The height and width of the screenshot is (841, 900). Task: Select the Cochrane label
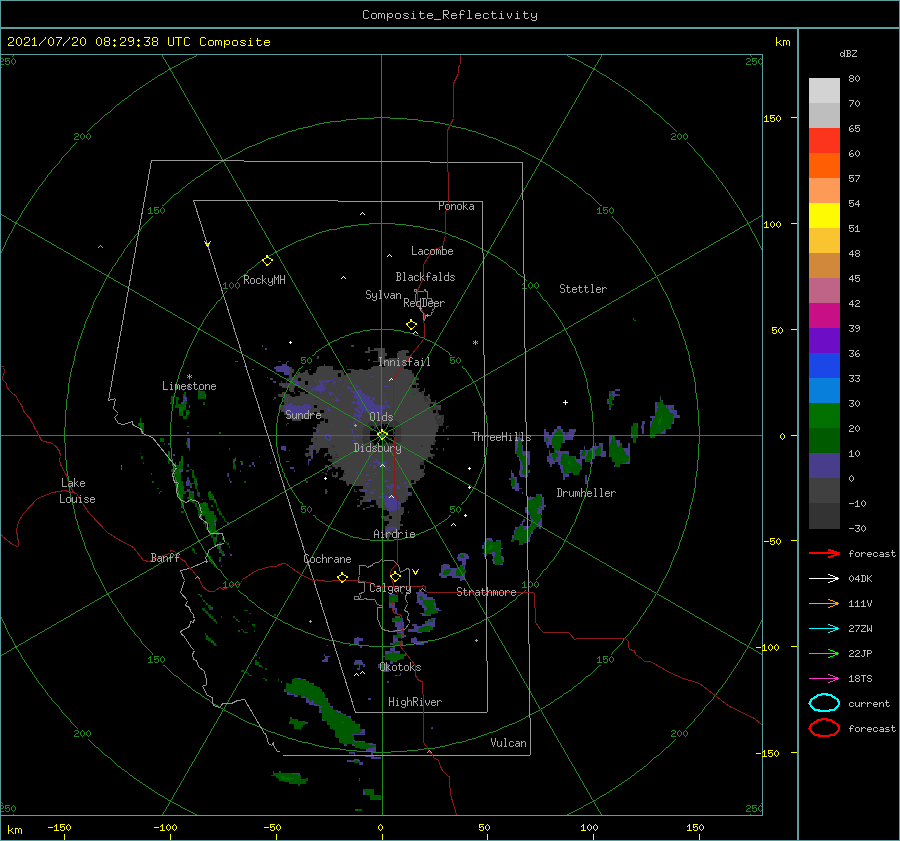(x=327, y=559)
